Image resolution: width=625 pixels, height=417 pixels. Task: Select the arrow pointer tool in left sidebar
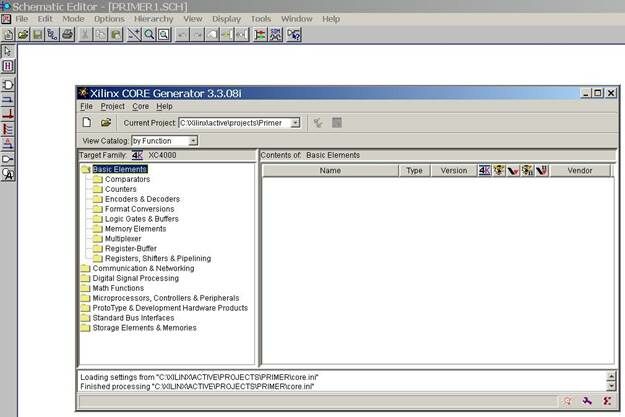pos(8,51)
